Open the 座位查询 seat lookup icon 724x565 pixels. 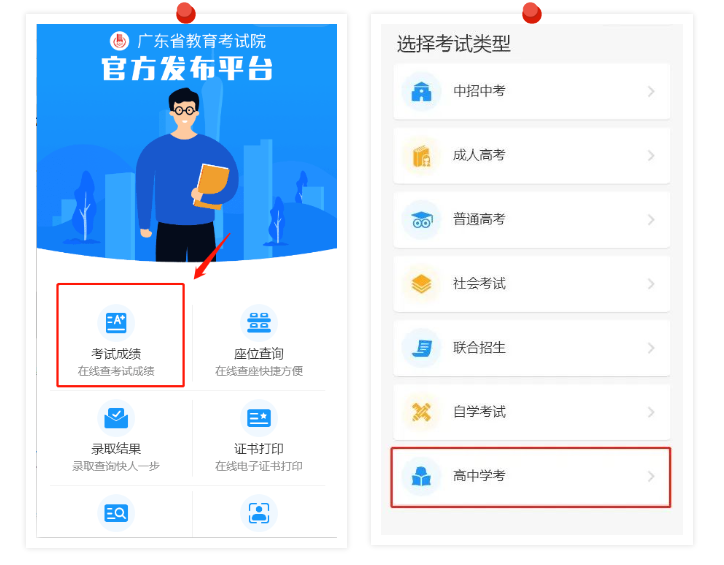click(259, 323)
